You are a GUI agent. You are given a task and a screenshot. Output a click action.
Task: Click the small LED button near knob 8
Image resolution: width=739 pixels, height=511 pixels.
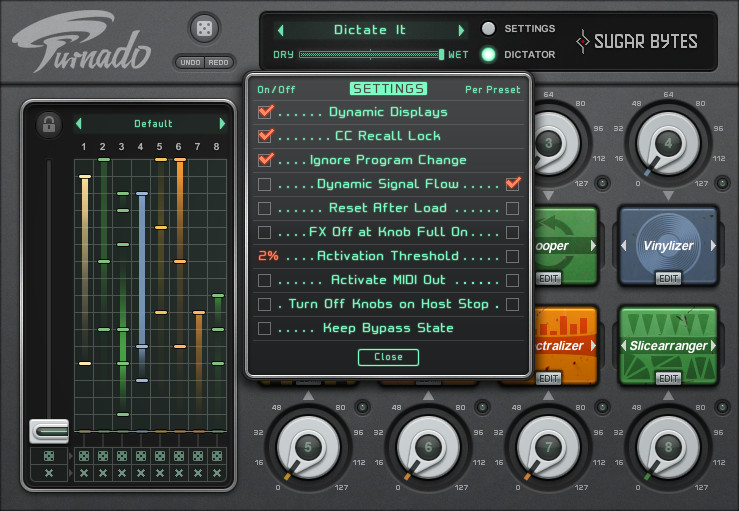(723, 407)
